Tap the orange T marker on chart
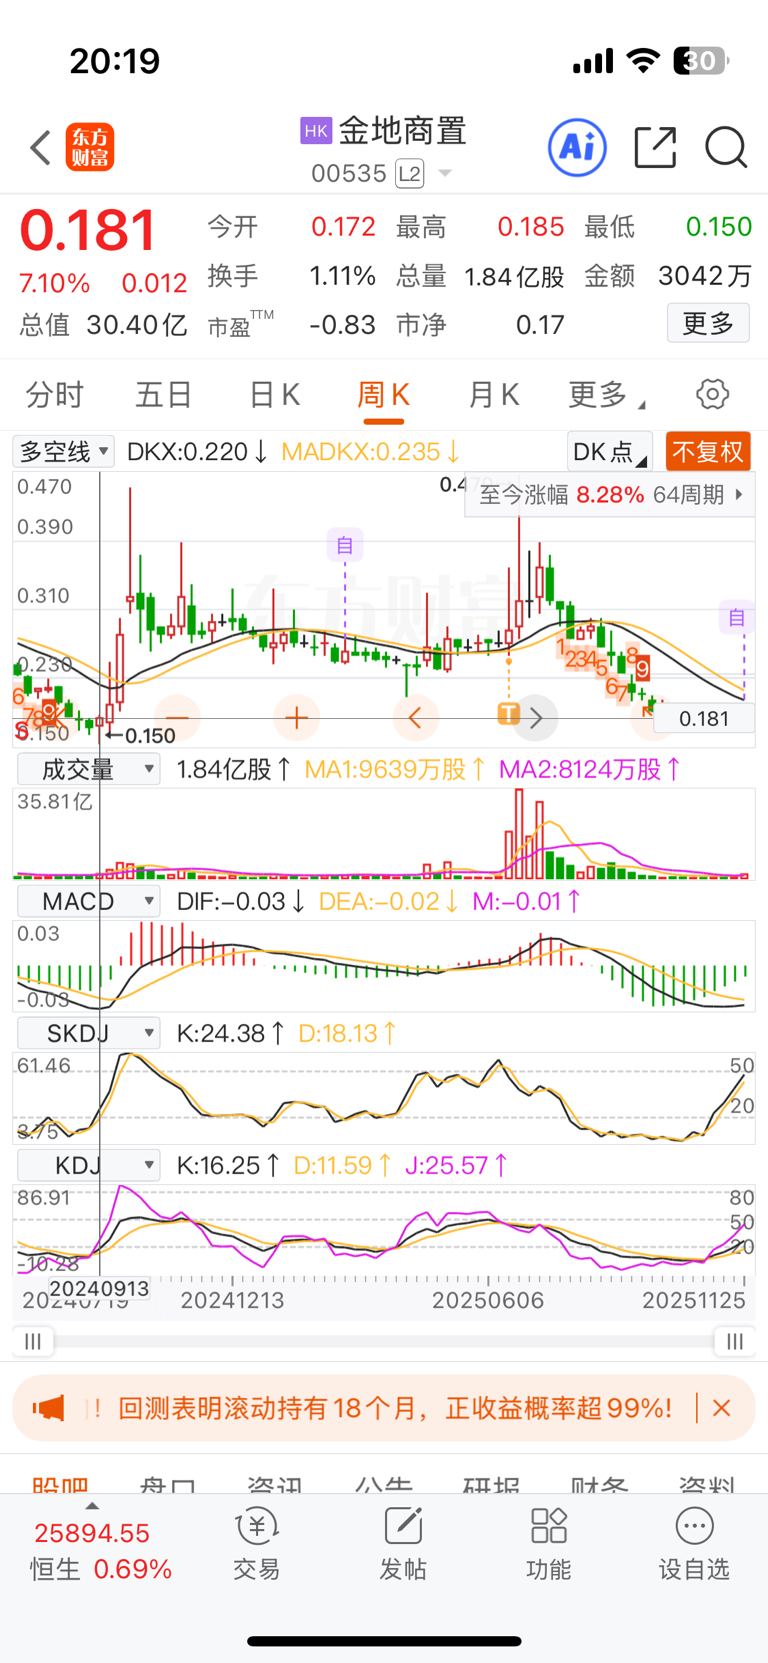Image resolution: width=768 pixels, height=1663 pixels. pos(508,712)
